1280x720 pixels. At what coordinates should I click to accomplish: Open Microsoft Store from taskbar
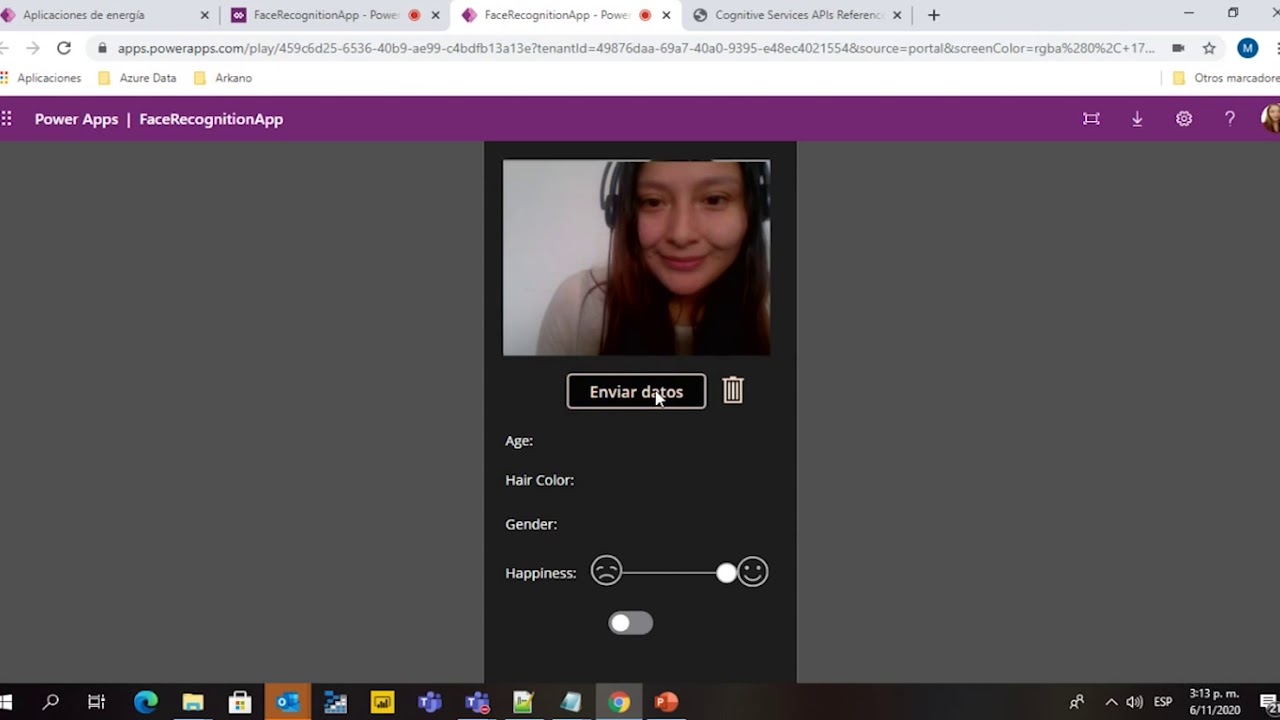(x=240, y=702)
